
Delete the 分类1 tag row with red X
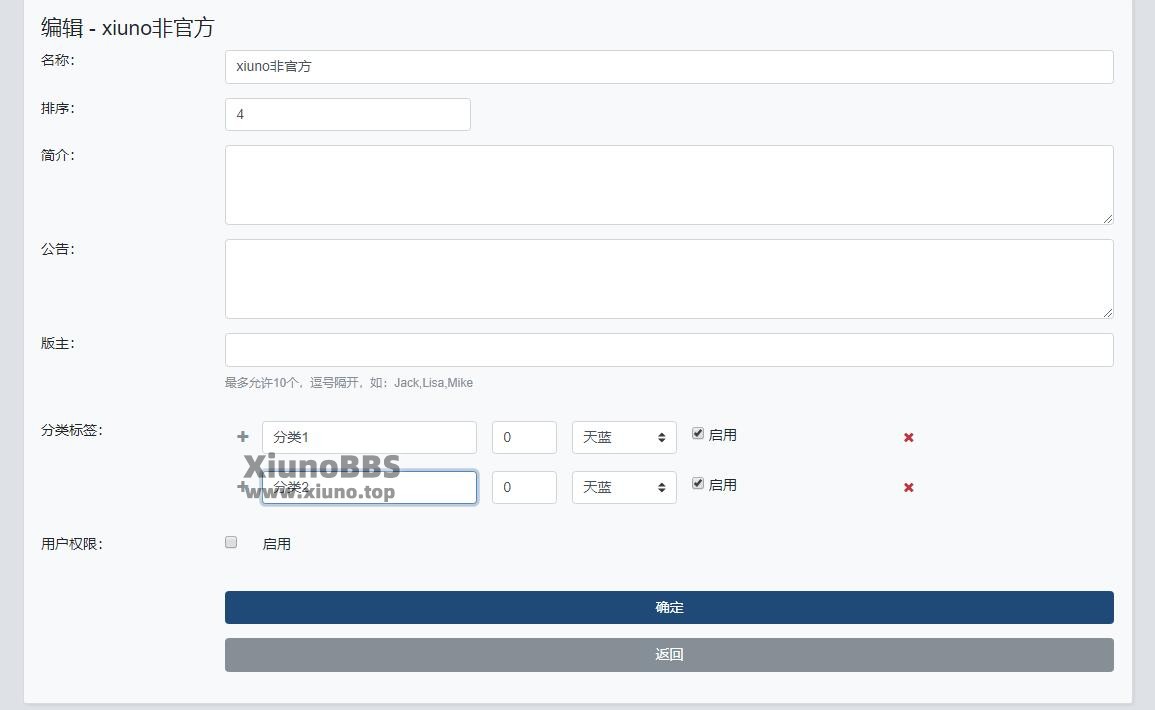[x=908, y=437]
